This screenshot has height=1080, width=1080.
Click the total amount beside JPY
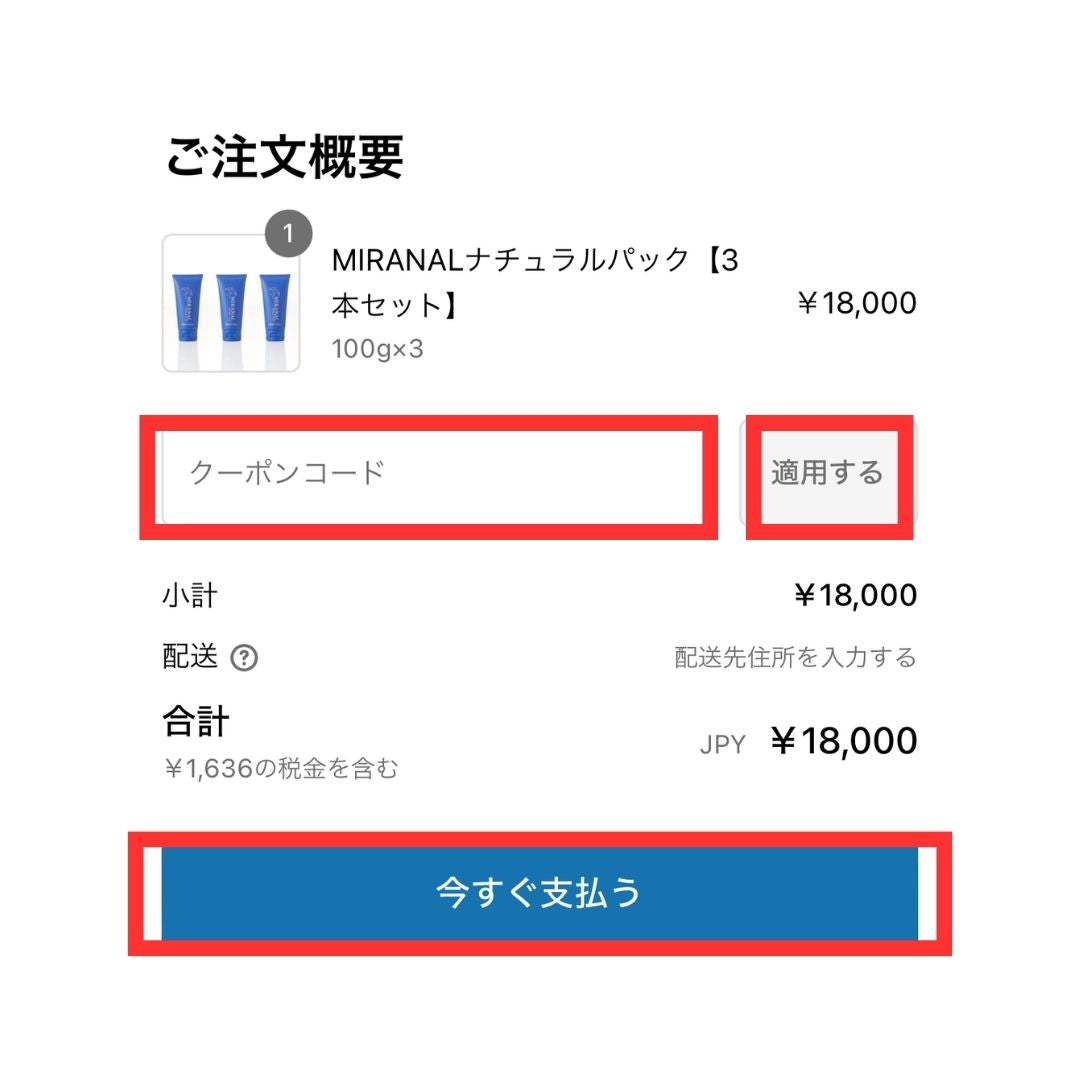coord(844,742)
